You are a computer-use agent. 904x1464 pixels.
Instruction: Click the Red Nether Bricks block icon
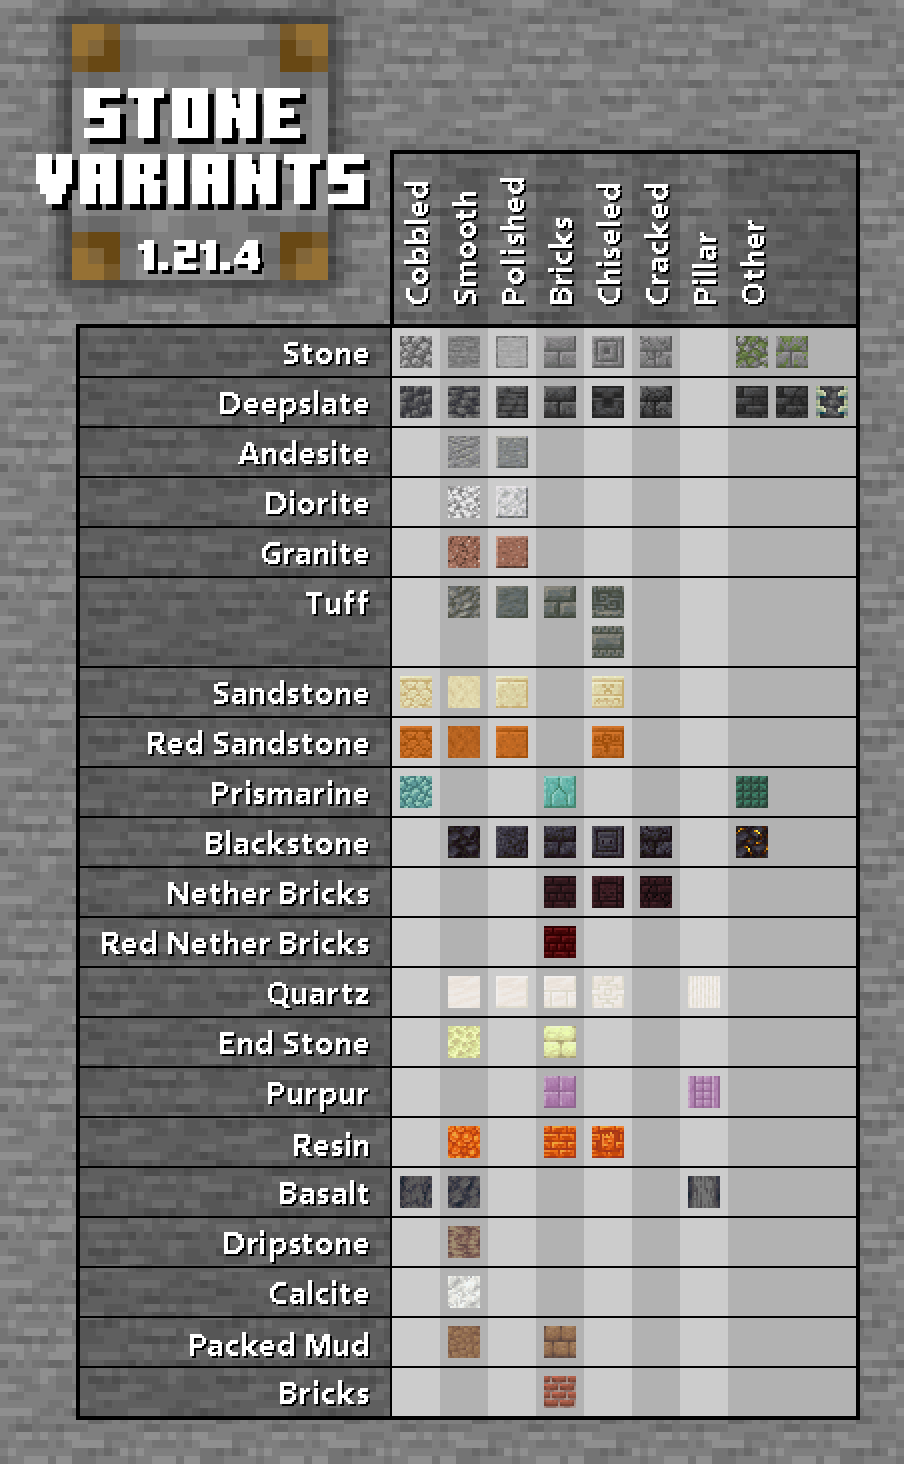(x=560, y=942)
